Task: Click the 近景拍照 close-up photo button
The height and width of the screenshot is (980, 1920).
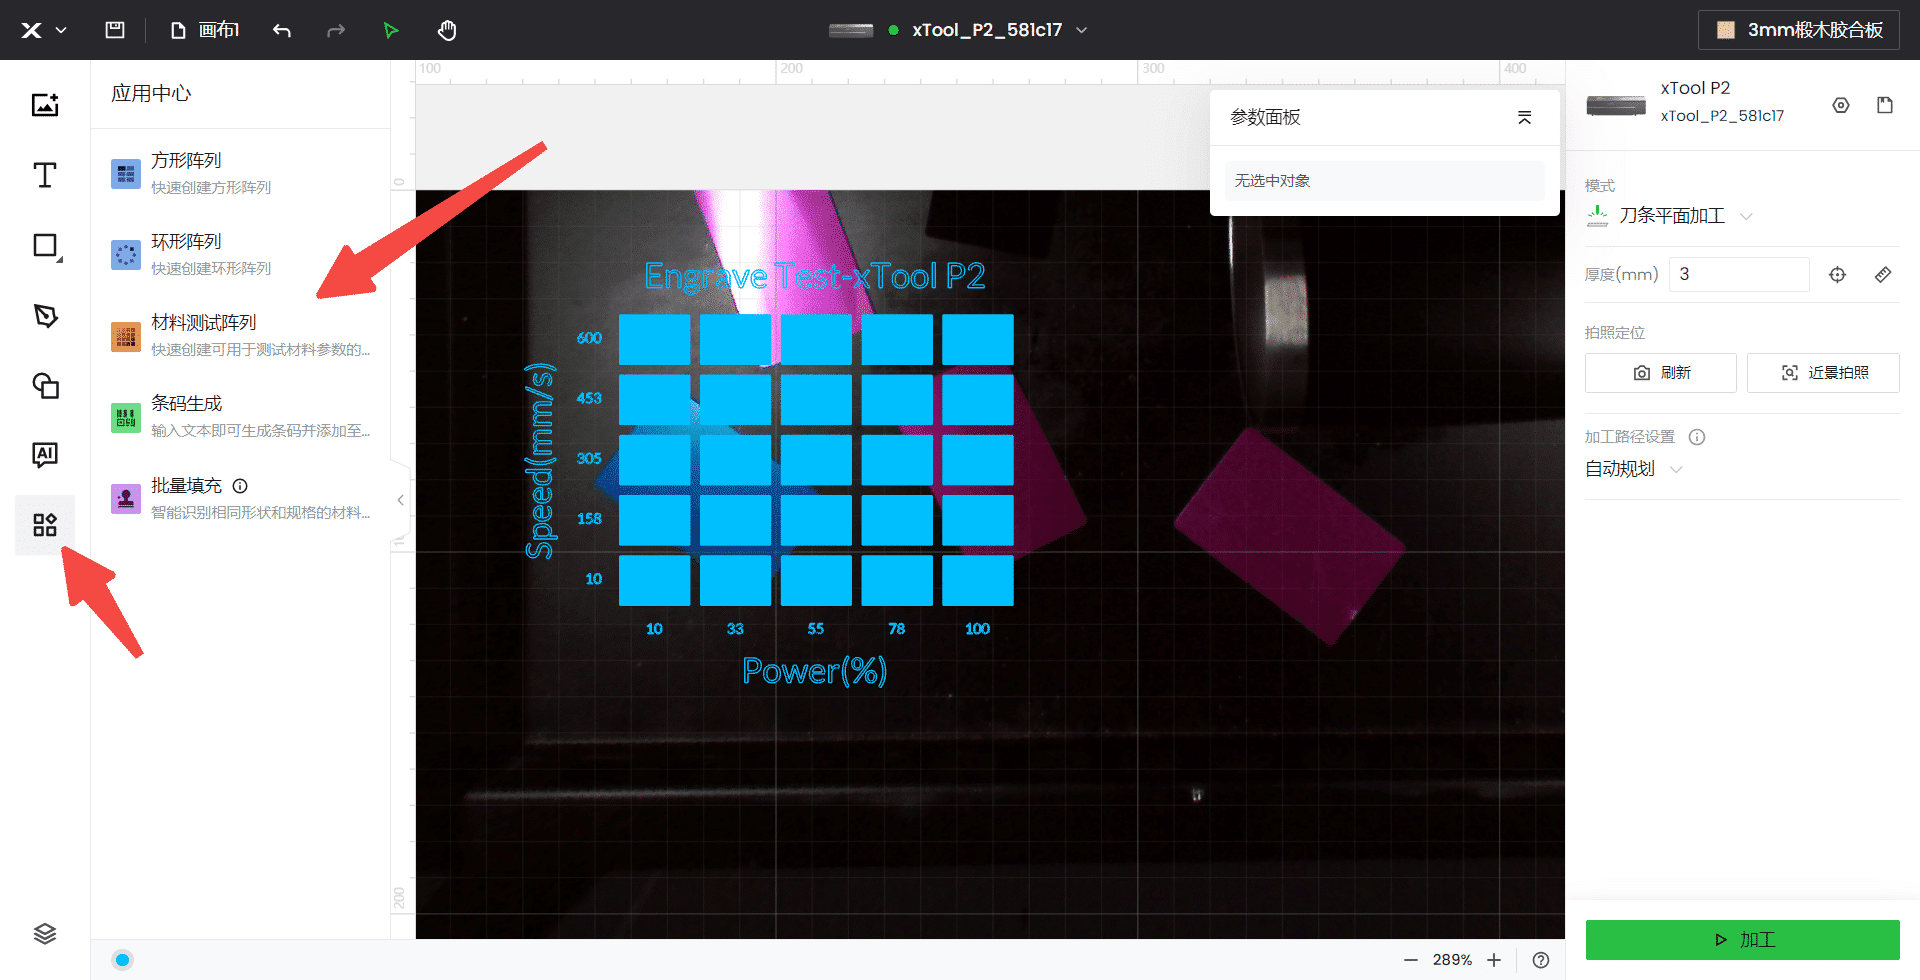Action: [x=1823, y=373]
